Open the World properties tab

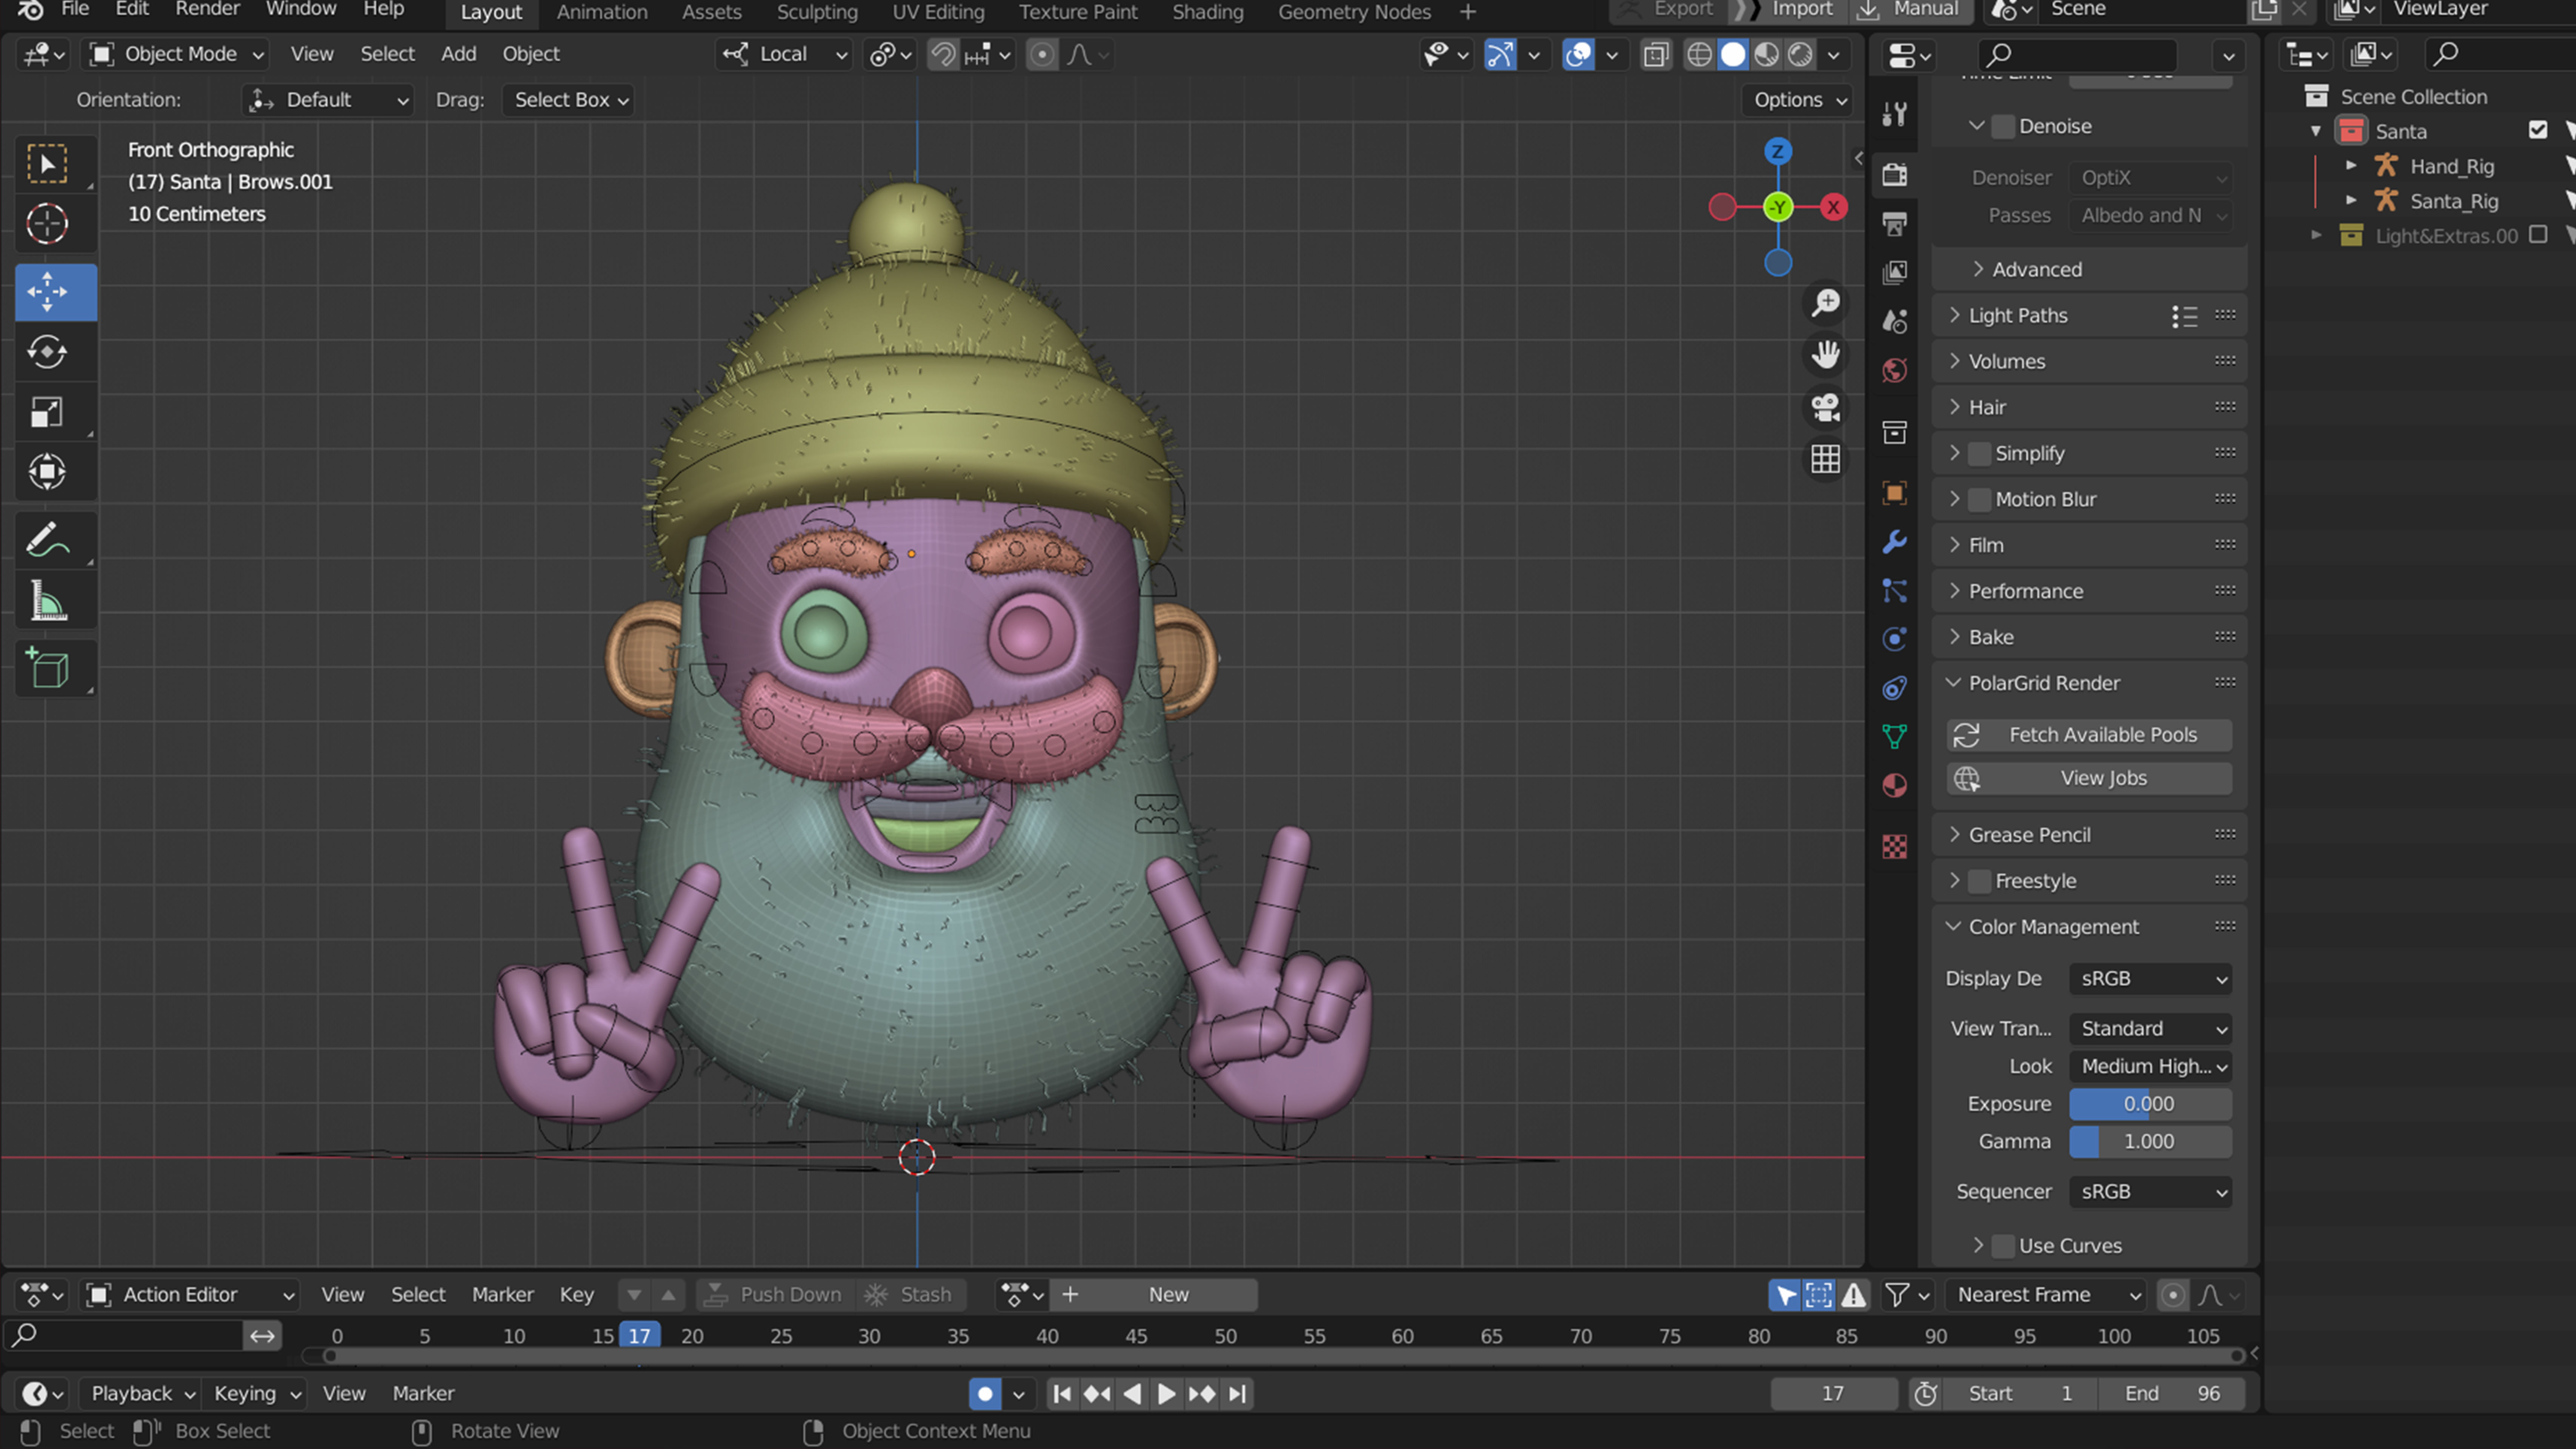[x=1894, y=371]
